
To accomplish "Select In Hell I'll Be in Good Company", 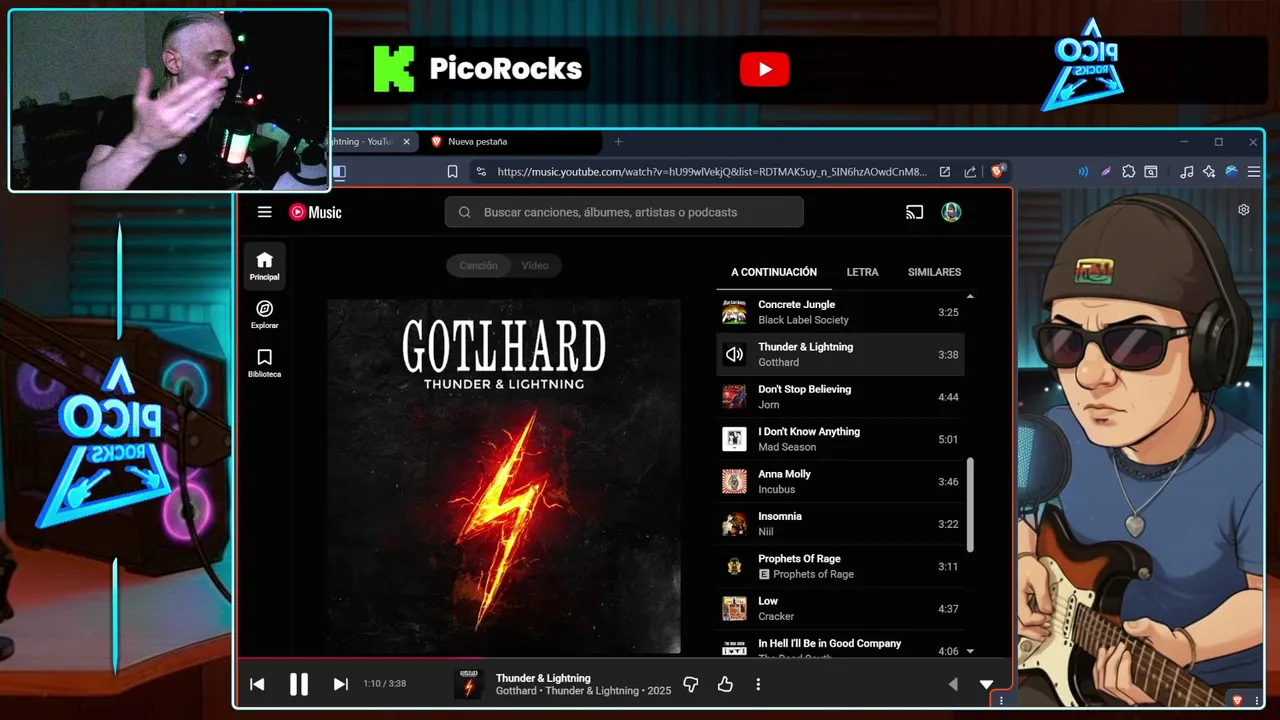I will click(840, 644).
